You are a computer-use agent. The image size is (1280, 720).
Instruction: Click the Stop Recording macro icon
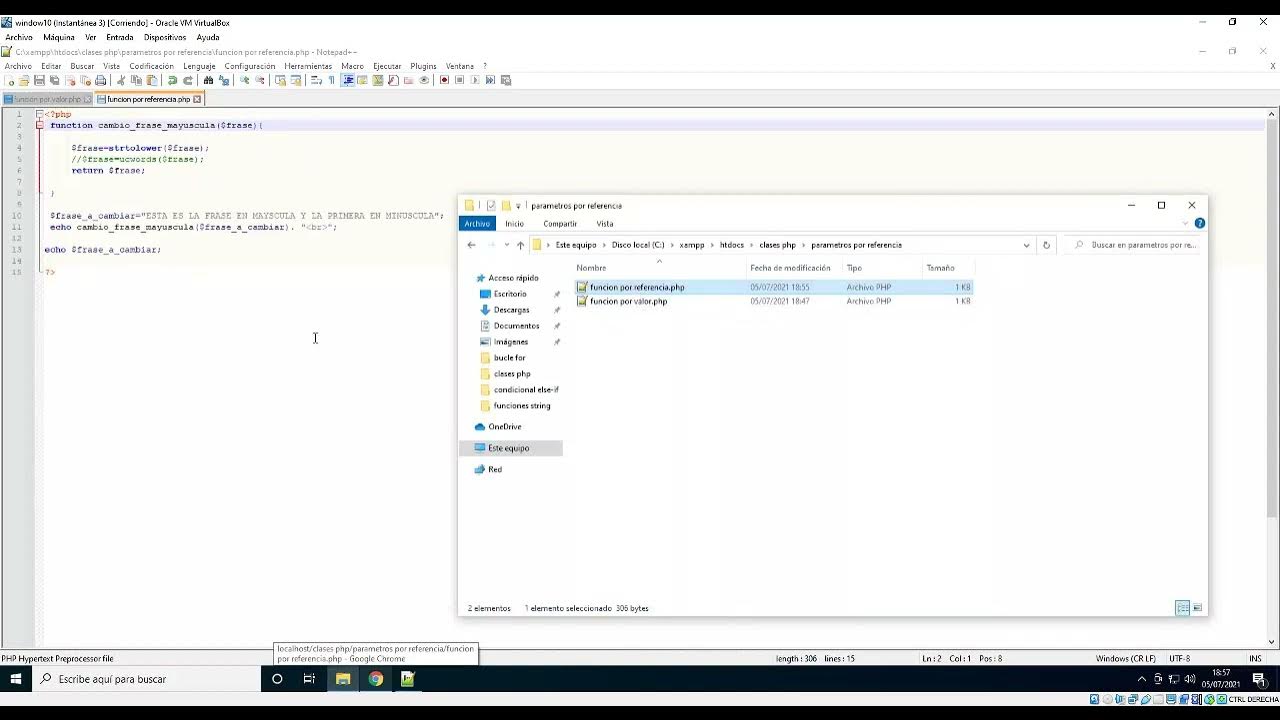pyautogui.click(x=459, y=80)
